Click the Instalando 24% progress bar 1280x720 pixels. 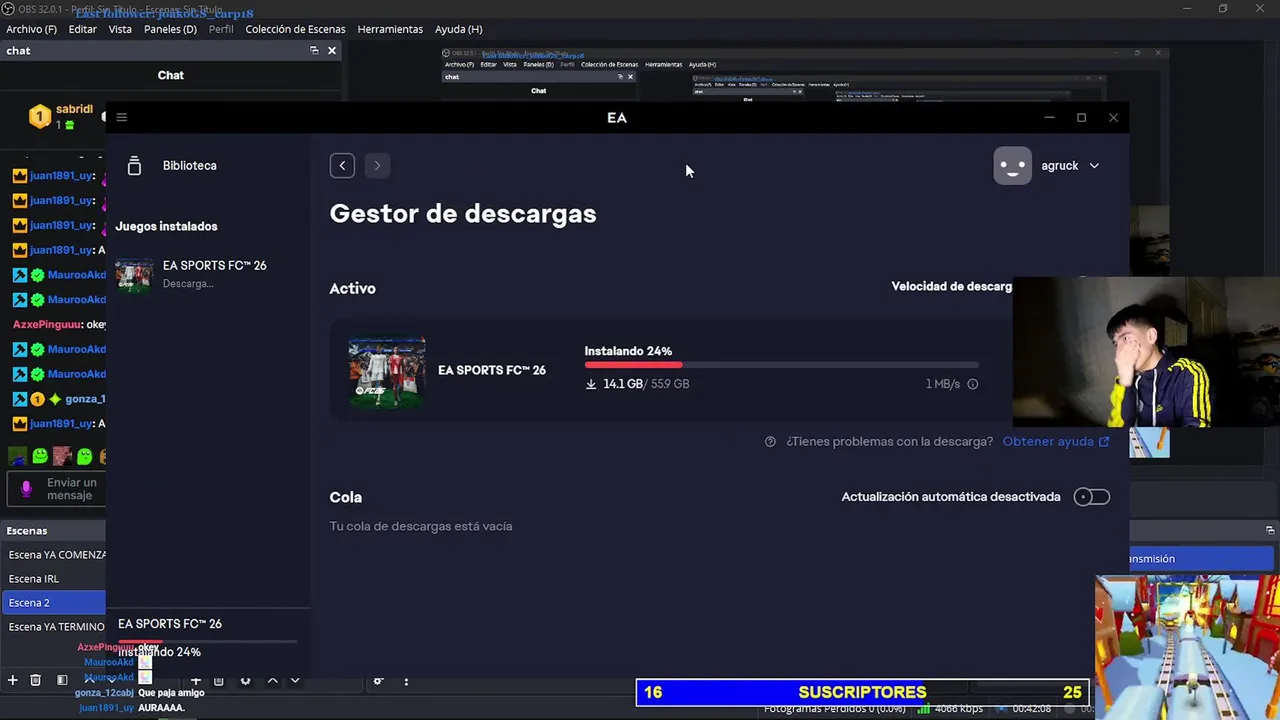(781, 365)
